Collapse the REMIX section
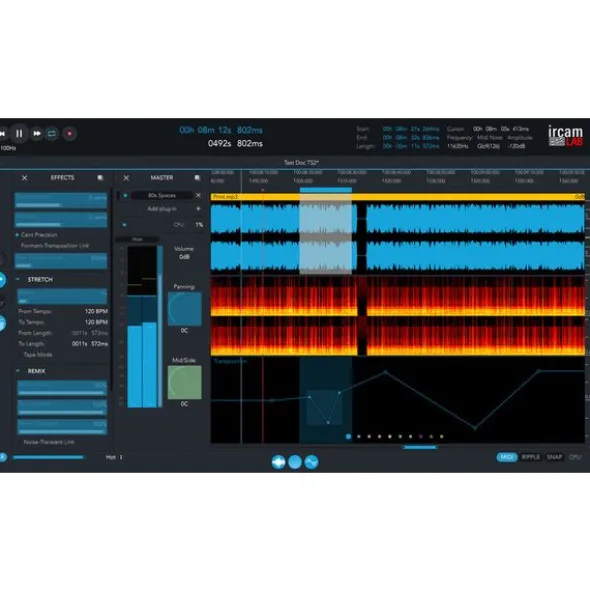This screenshot has height=591, width=590. [x=18, y=371]
